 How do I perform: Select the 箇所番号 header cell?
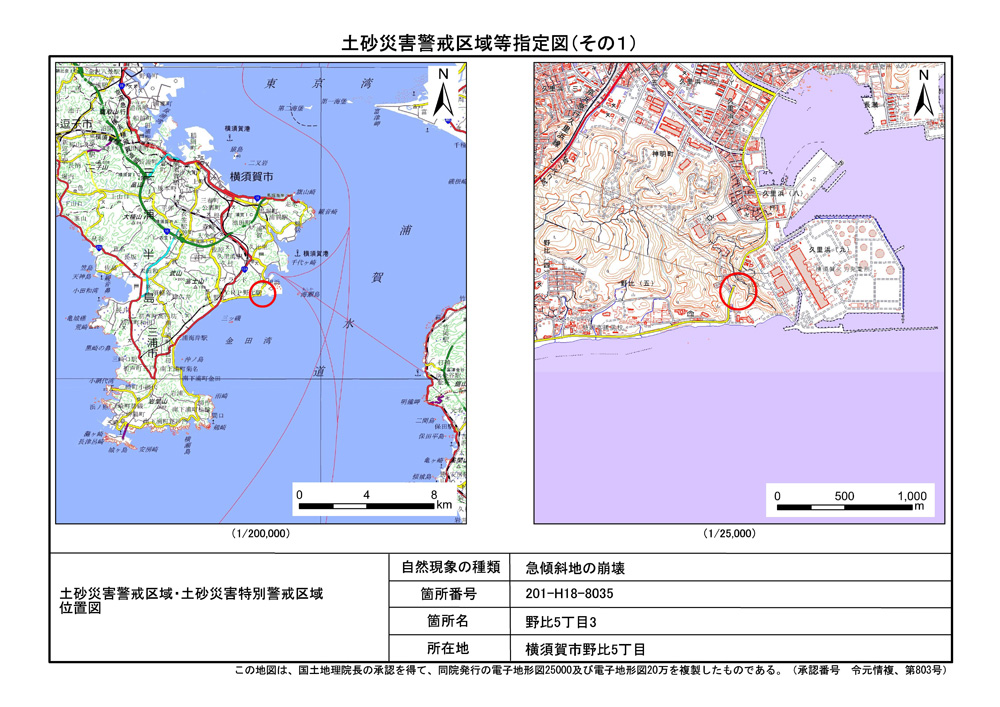449,594
